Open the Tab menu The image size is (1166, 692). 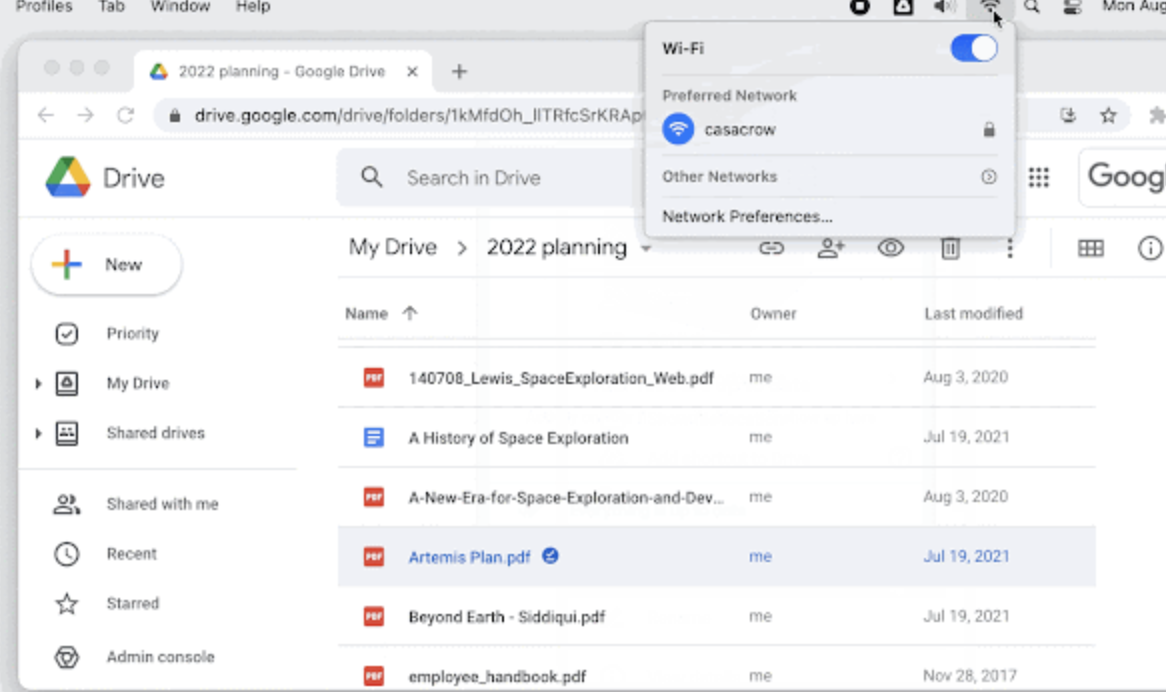[x=112, y=7]
